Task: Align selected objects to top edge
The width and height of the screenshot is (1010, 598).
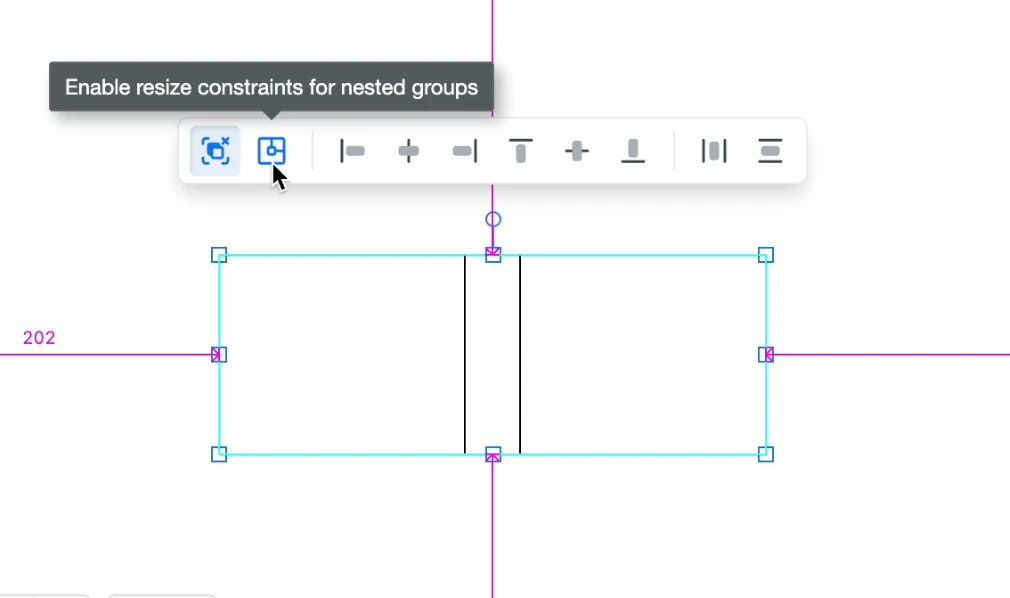Action: [520, 151]
